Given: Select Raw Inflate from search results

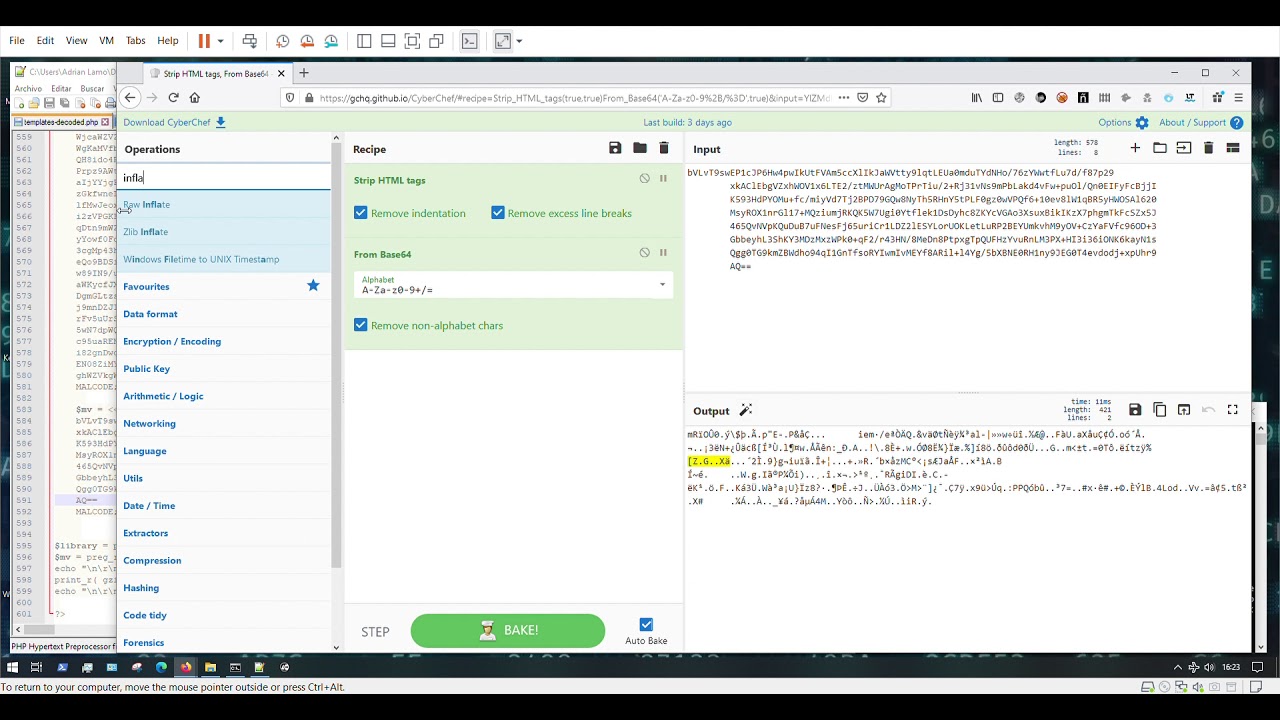Looking at the screenshot, I should [x=223, y=204].
